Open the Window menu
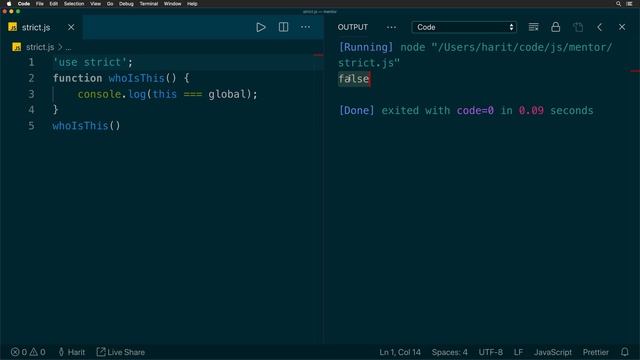This screenshot has height=360, width=640. pyautogui.click(x=172, y=4)
